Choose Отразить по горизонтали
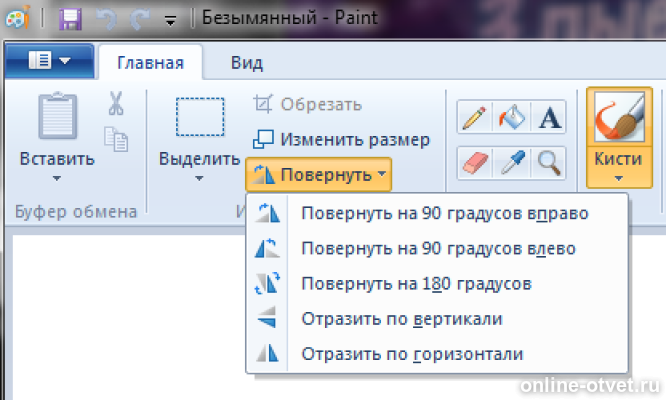Image resolution: width=666 pixels, height=400 pixels. coord(437,354)
